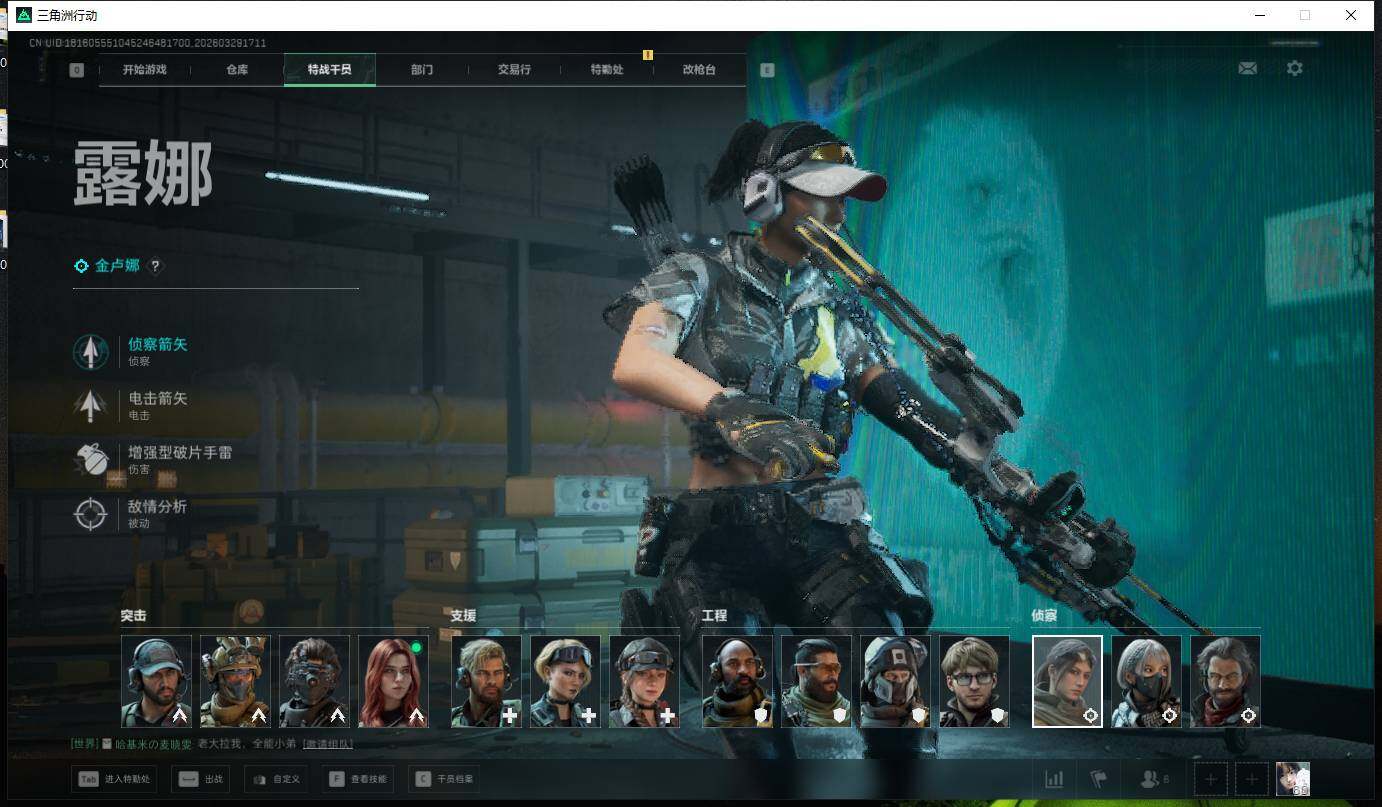1382x807 pixels.
Task: Choose the blond bearded 支援 operator with headset
Action: tap(486, 681)
